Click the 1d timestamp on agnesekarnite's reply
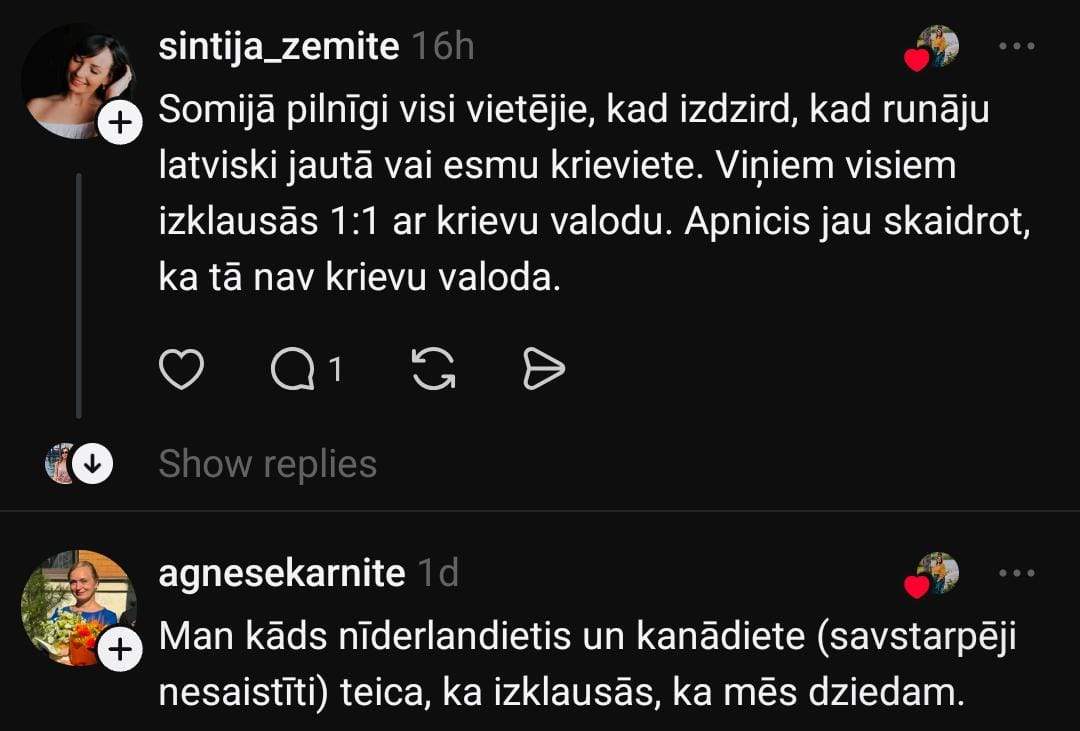The height and width of the screenshot is (731, 1080). click(437, 574)
